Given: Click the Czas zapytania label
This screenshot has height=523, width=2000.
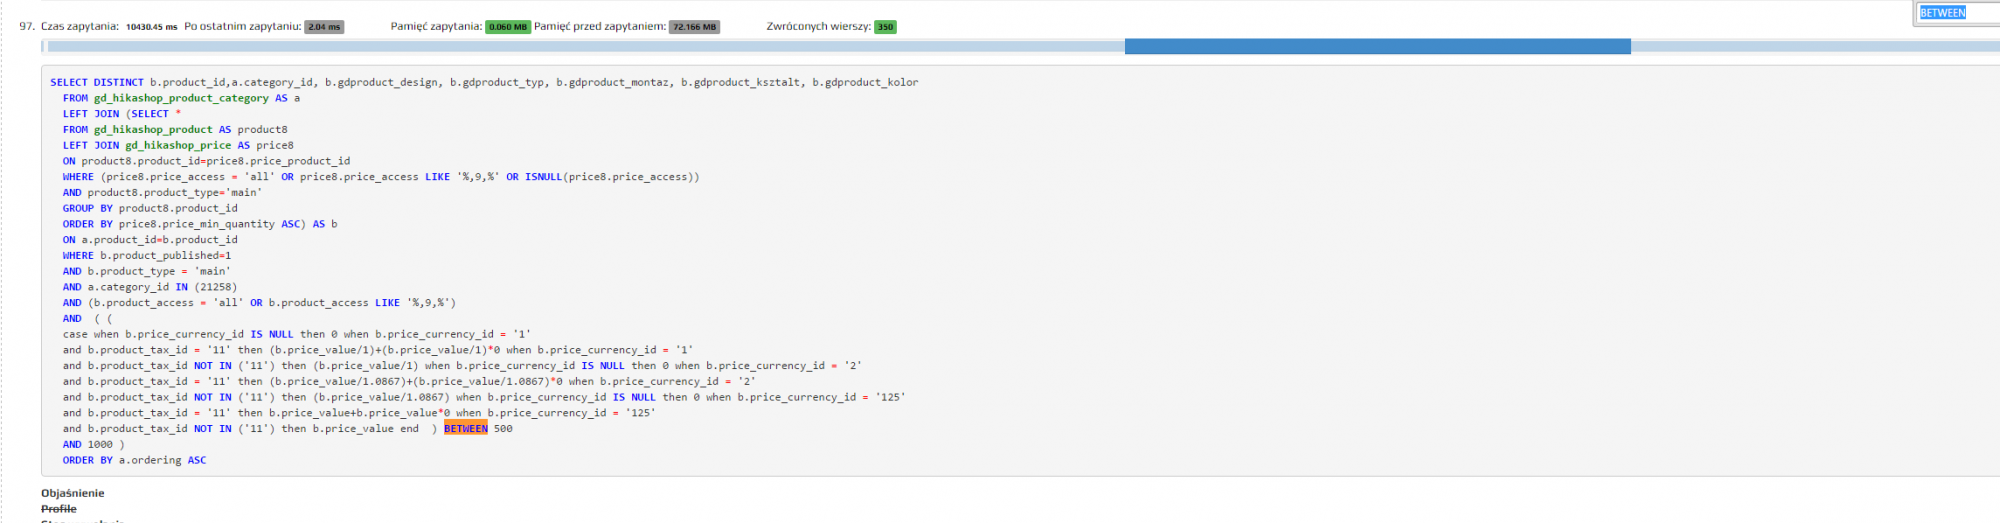Looking at the screenshot, I should pyautogui.click(x=80, y=26).
